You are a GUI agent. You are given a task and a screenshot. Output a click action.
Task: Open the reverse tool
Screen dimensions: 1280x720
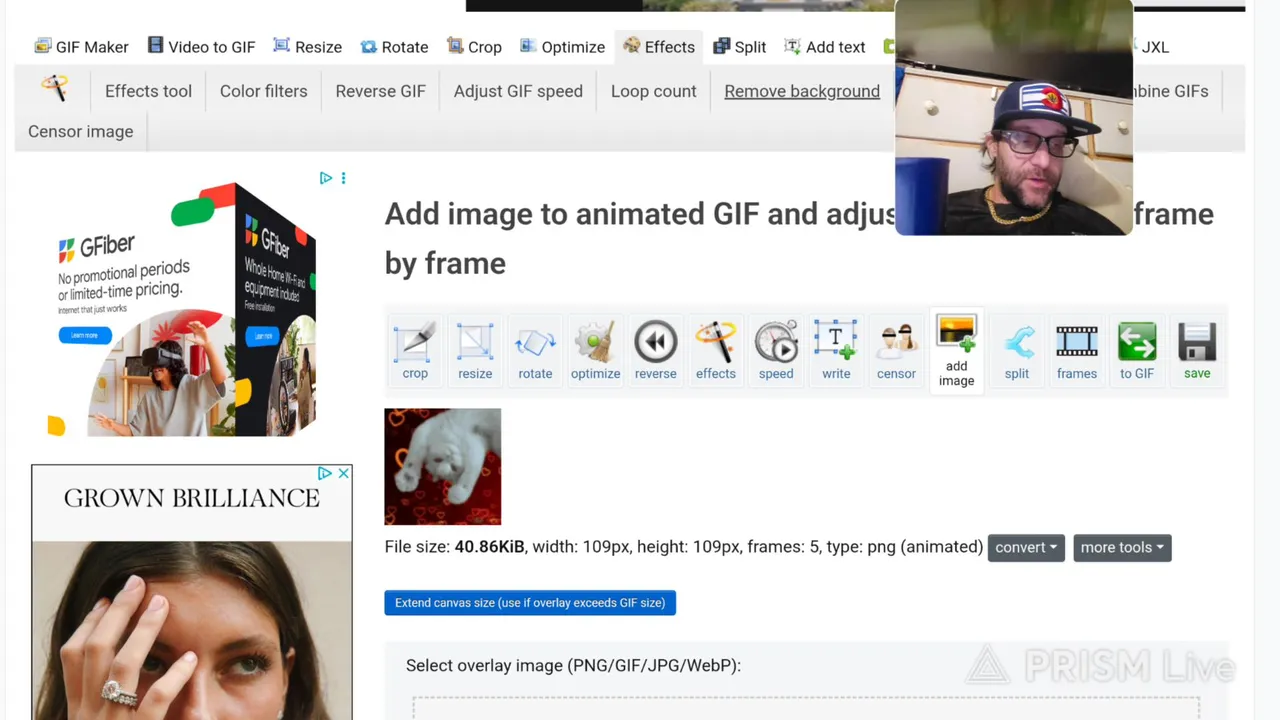656,351
